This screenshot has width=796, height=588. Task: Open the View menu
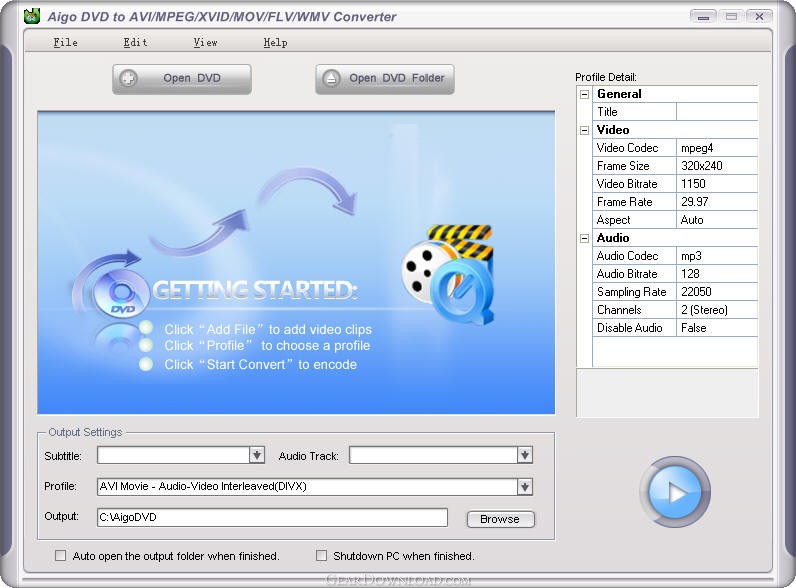click(205, 43)
